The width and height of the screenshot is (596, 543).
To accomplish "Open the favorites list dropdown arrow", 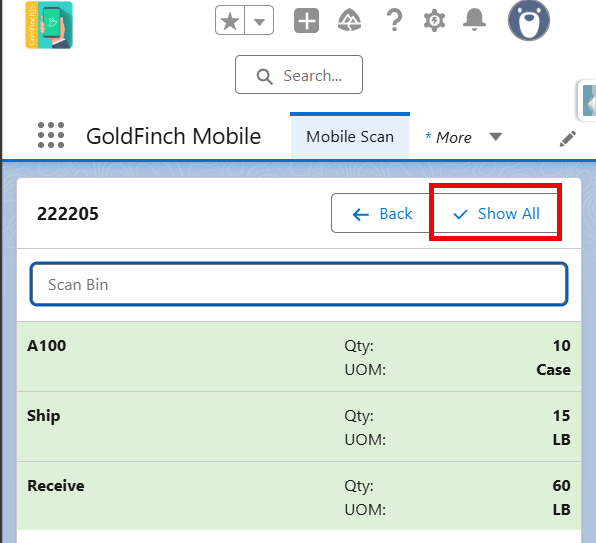I will tap(259, 21).
